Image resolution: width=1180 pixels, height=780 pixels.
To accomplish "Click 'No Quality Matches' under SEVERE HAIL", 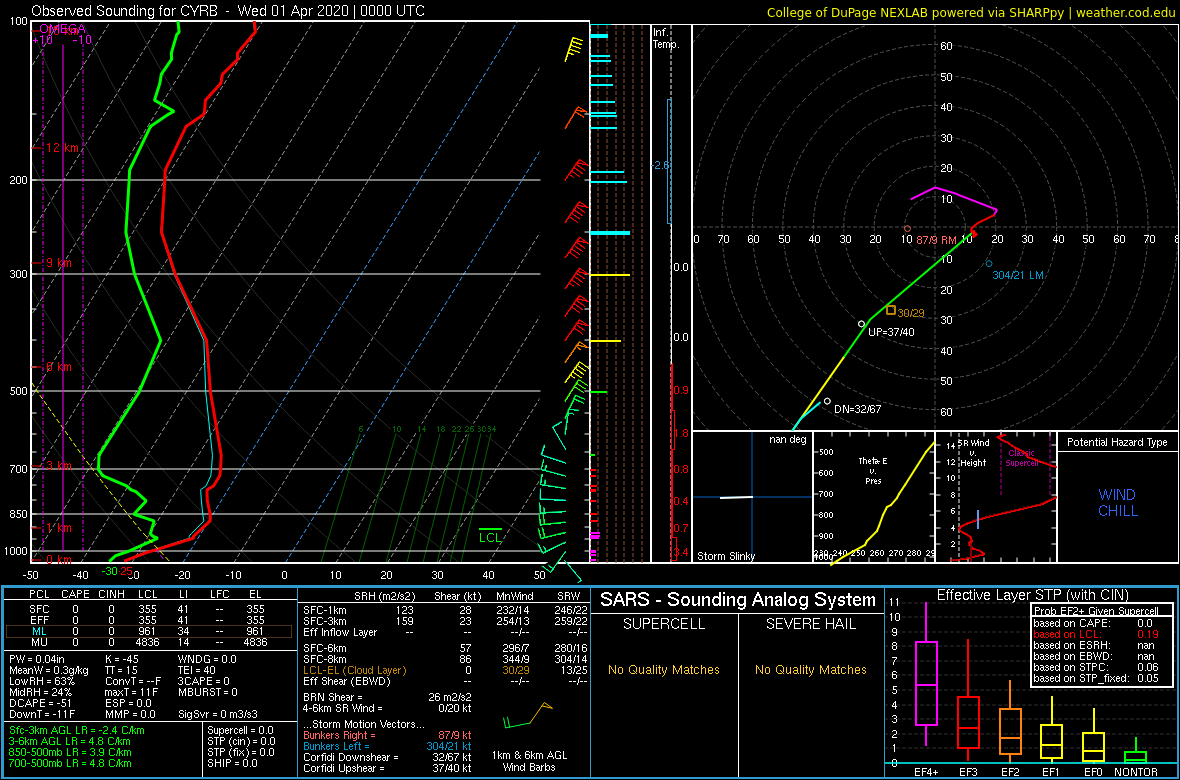I will click(810, 670).
